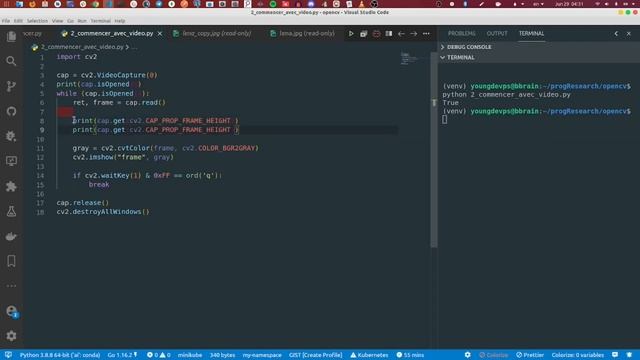This screenshot has width=640, height=360.
Task: Click the 55 mins time tracker
Action: 410,355
